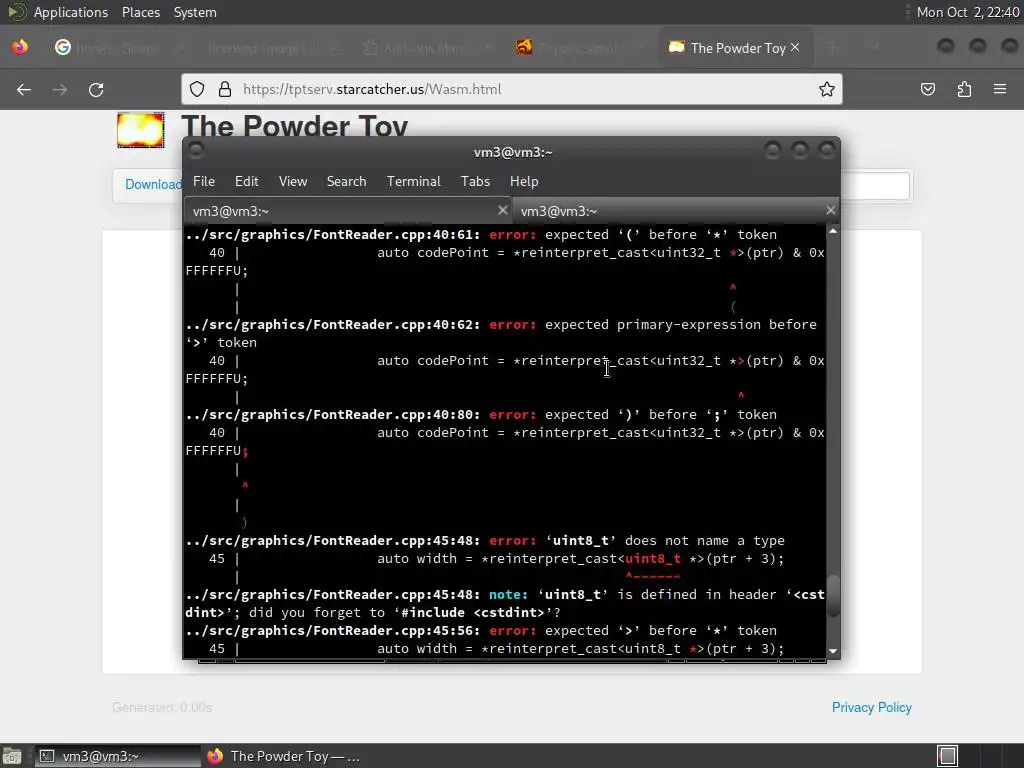The width and height of the screenshot is (1024, 768).
Task: Open the terminal window menu button
Action: pos(196,150)
